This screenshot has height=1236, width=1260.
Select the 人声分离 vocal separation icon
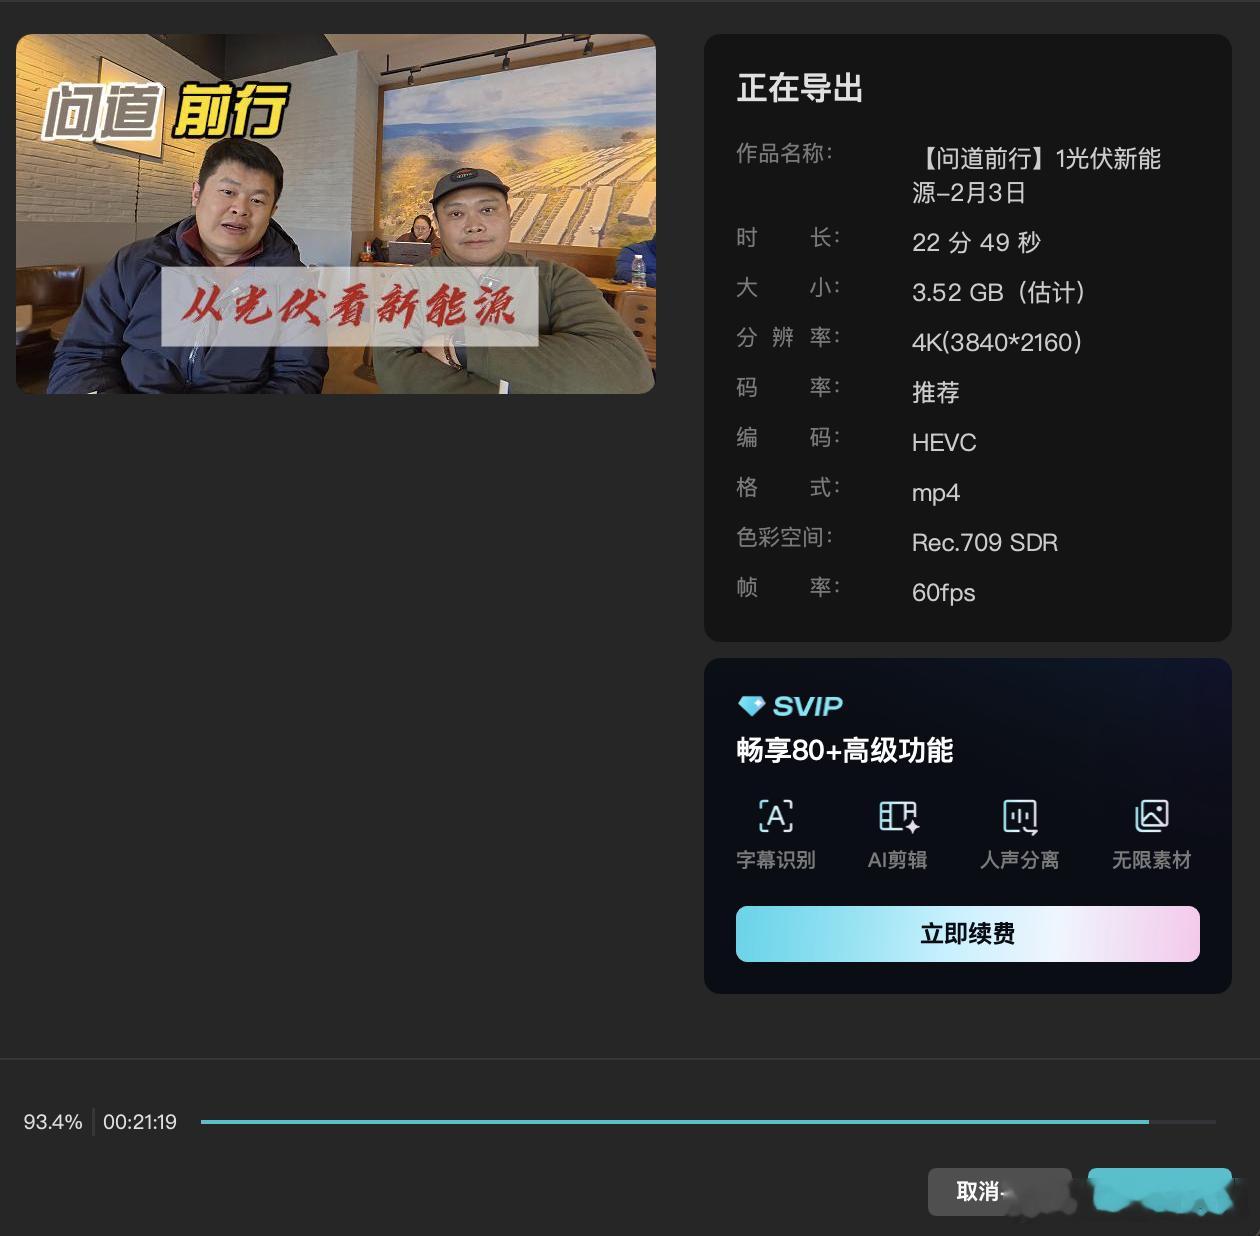click(1020, 816)
